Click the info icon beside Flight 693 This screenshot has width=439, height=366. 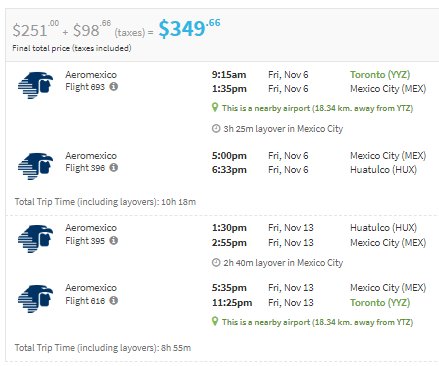tap(114, 87)
